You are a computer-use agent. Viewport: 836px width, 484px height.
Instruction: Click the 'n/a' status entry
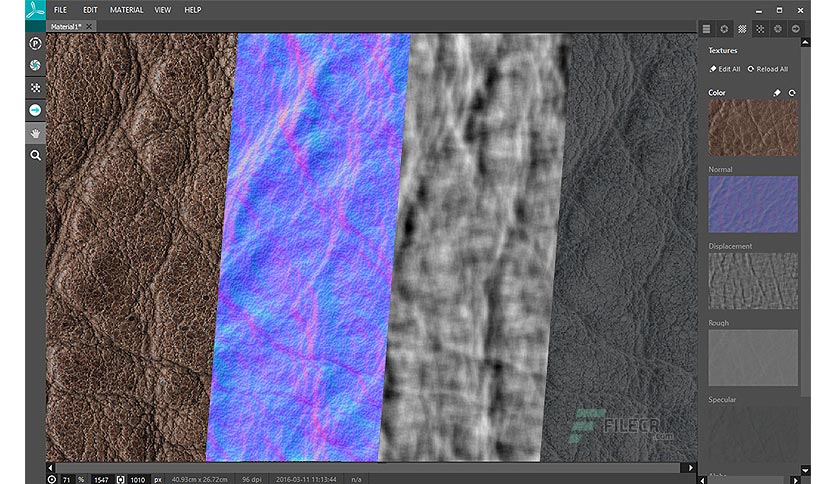pyautogui.click(x=356, y=479)
